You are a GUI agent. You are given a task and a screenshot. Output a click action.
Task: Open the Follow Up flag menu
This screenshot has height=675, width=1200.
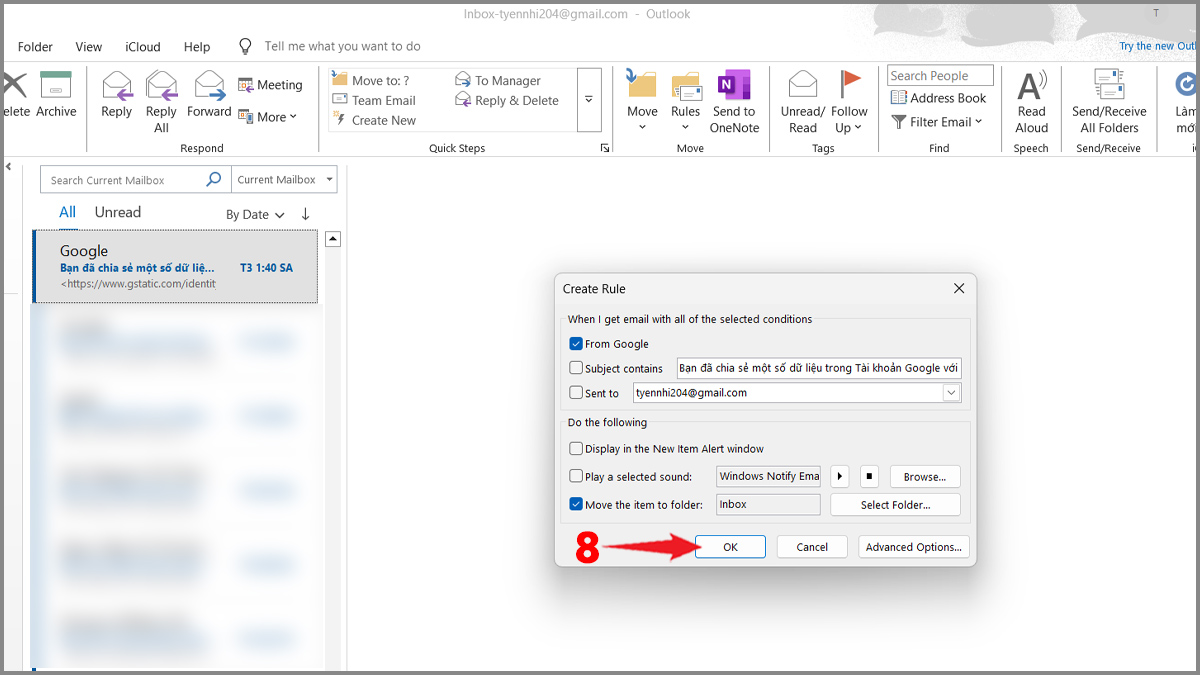point(850,101)
